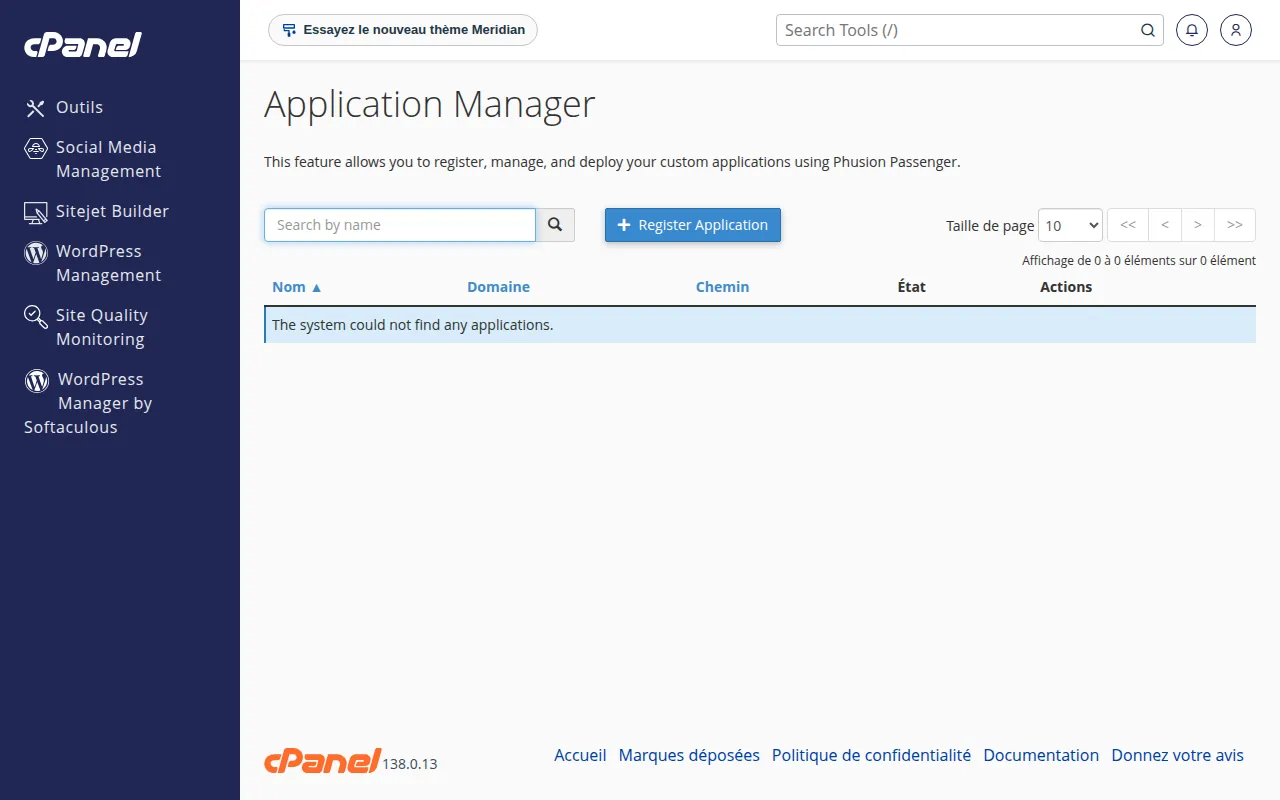Click the WordPress Manager by Softaculous icon

point(37,380)
